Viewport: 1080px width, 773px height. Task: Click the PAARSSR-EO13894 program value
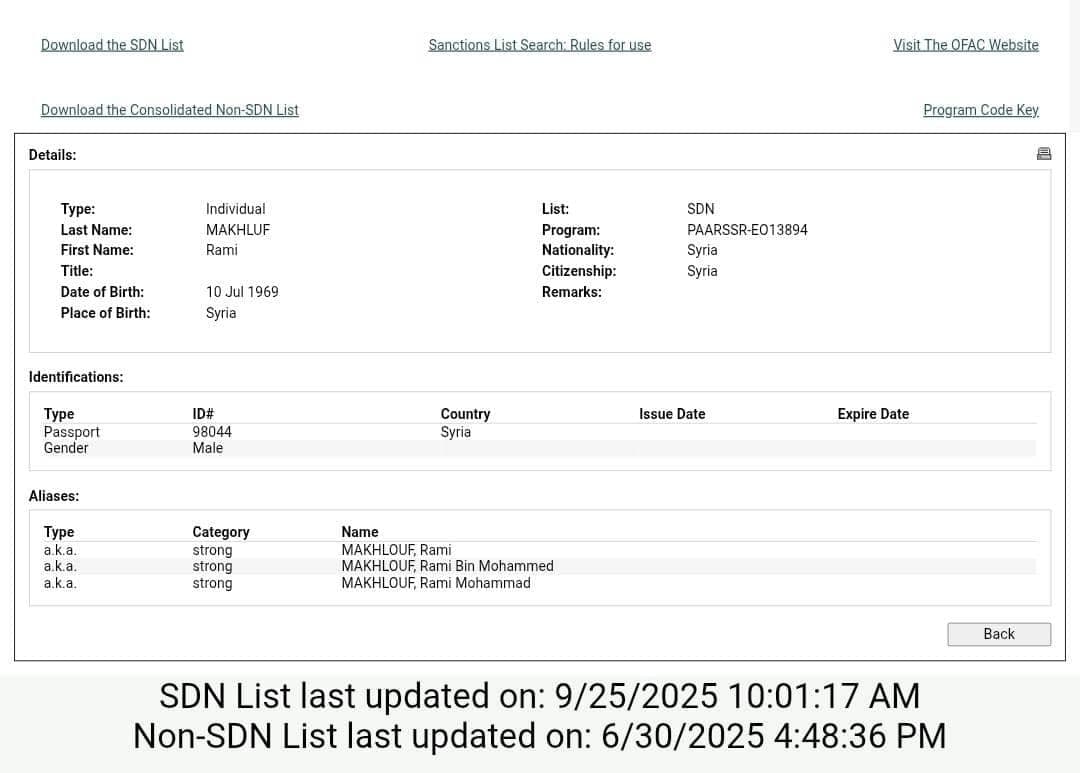(747, 230)
